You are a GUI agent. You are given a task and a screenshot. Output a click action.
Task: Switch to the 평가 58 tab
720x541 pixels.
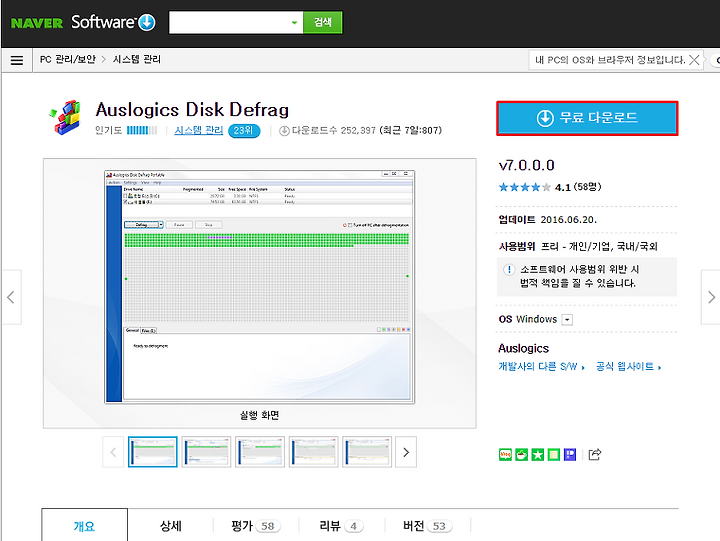click(256, 525)
